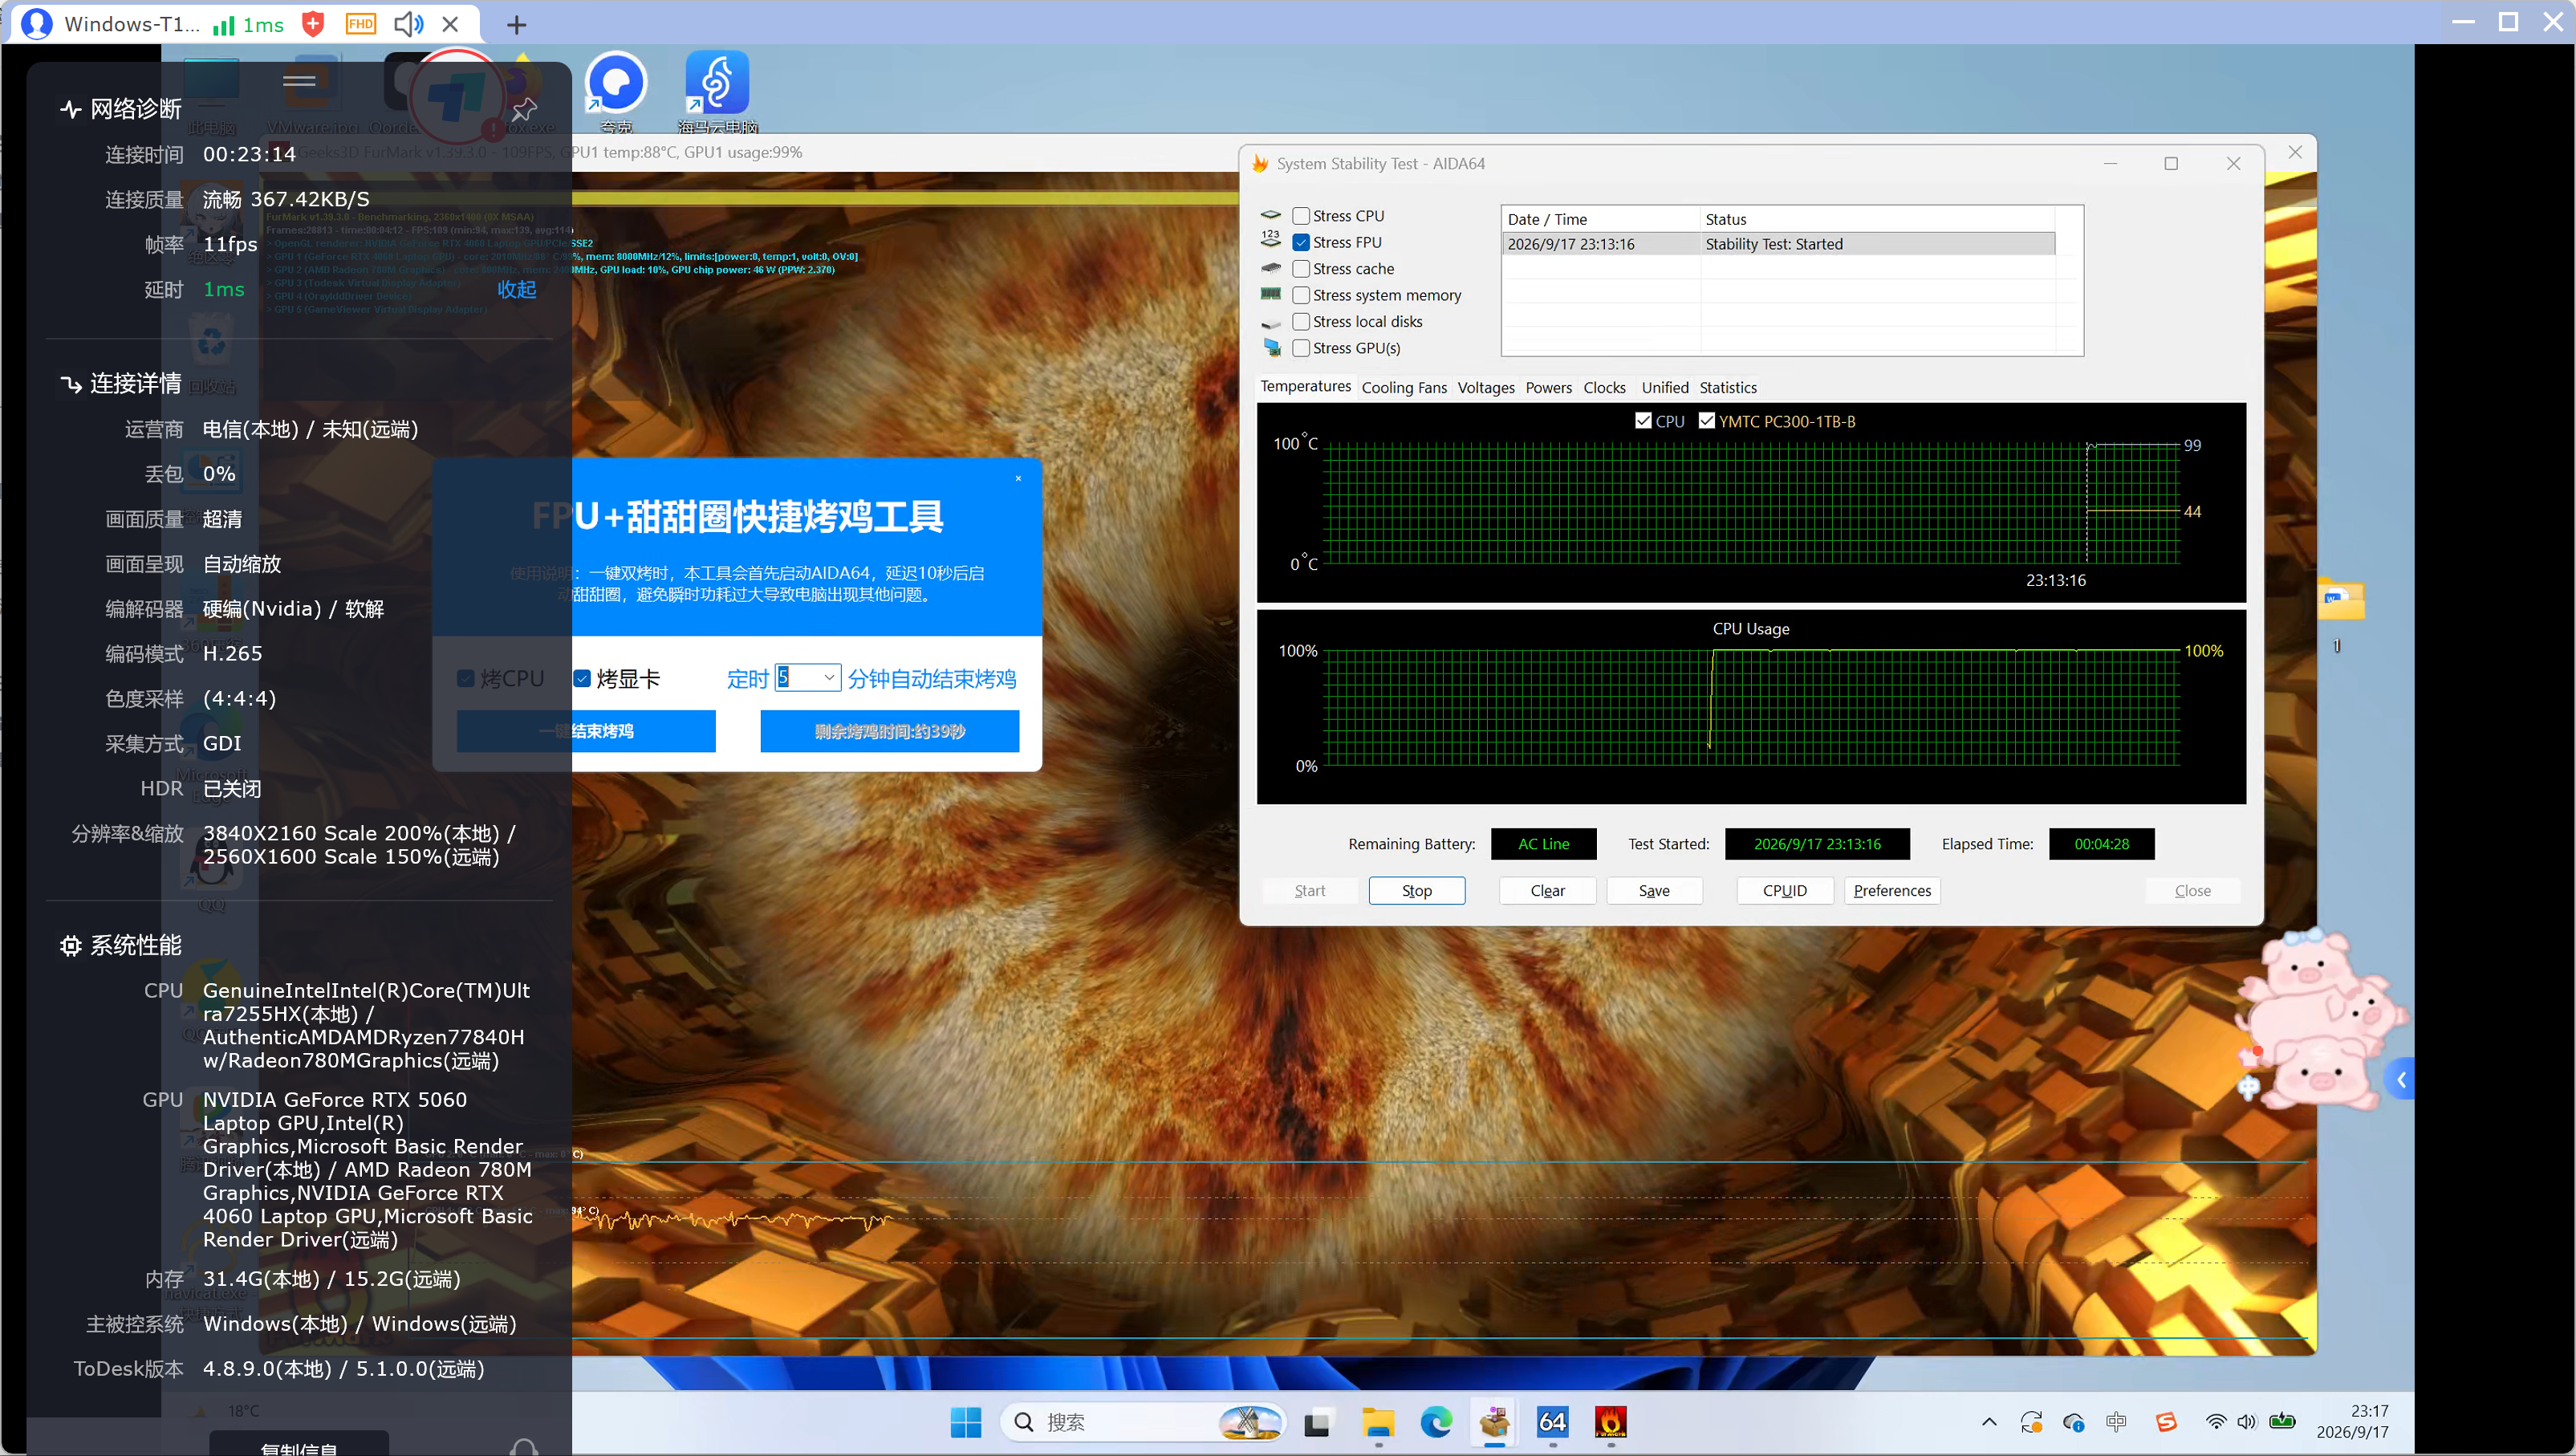Viewport: 2576px width, 1456px height.
Task: Click the FurMark taskbar icon
Action: point(1610,1421)
